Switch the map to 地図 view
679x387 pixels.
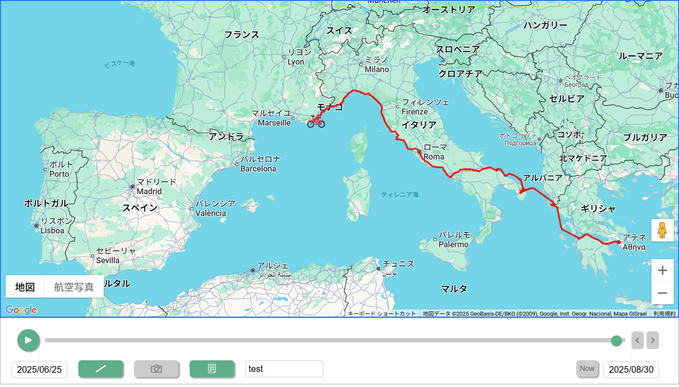click(25, 287)
